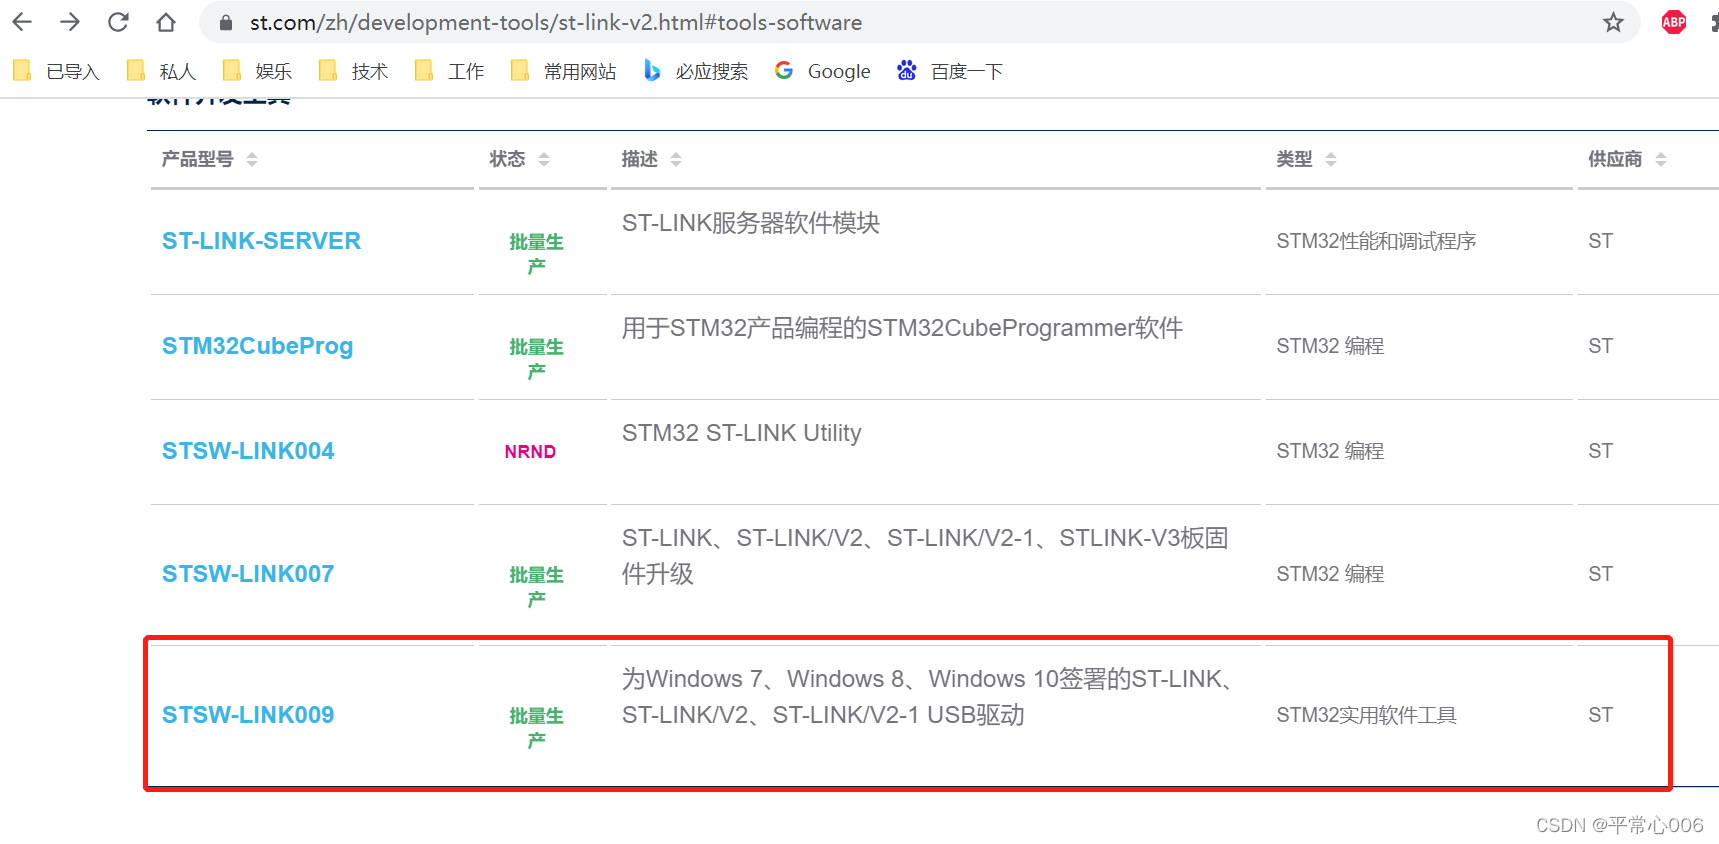Select the 批量生产 status of STSW-LINK007
This screenshot has height=844, width=1719.
click(536, 586)
